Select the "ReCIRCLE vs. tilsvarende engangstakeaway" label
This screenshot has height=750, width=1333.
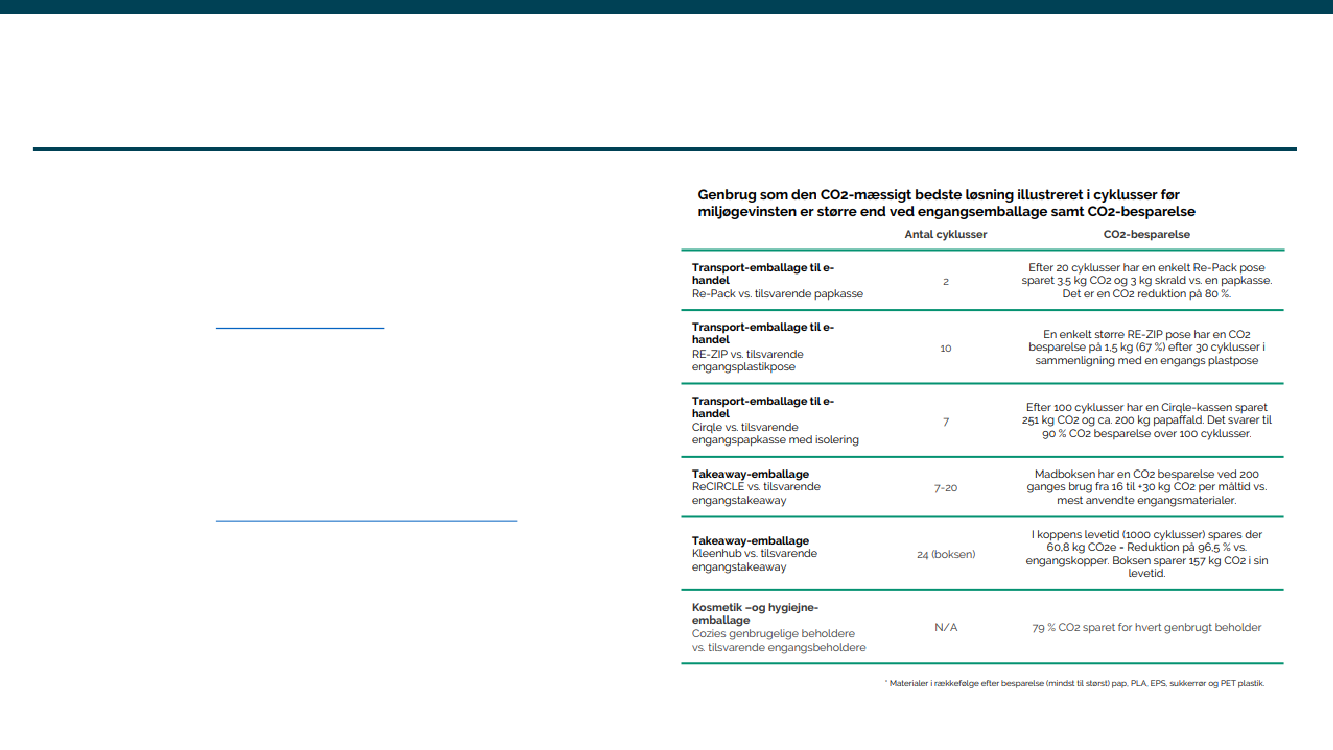(x=756, y=493)
